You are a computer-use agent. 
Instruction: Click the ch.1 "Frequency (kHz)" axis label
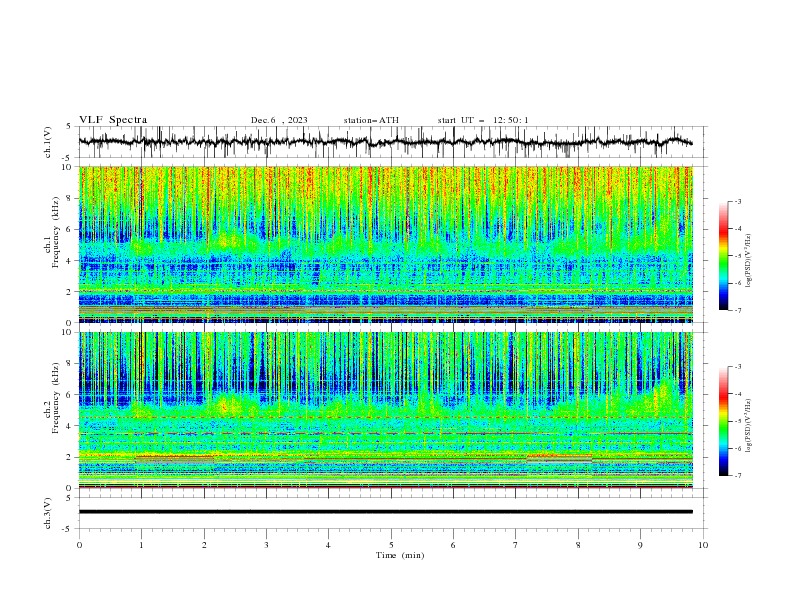(x=56, y=233)
